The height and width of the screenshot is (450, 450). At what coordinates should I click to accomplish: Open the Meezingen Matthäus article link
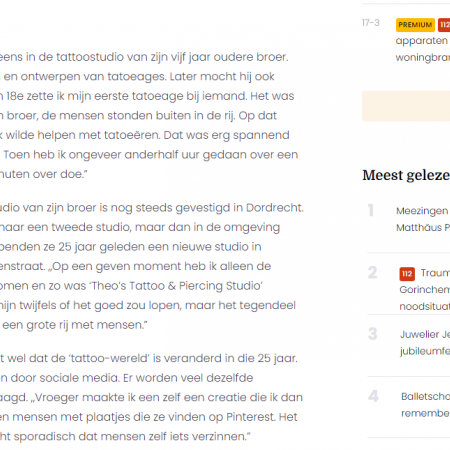click(x=423, y=219)
